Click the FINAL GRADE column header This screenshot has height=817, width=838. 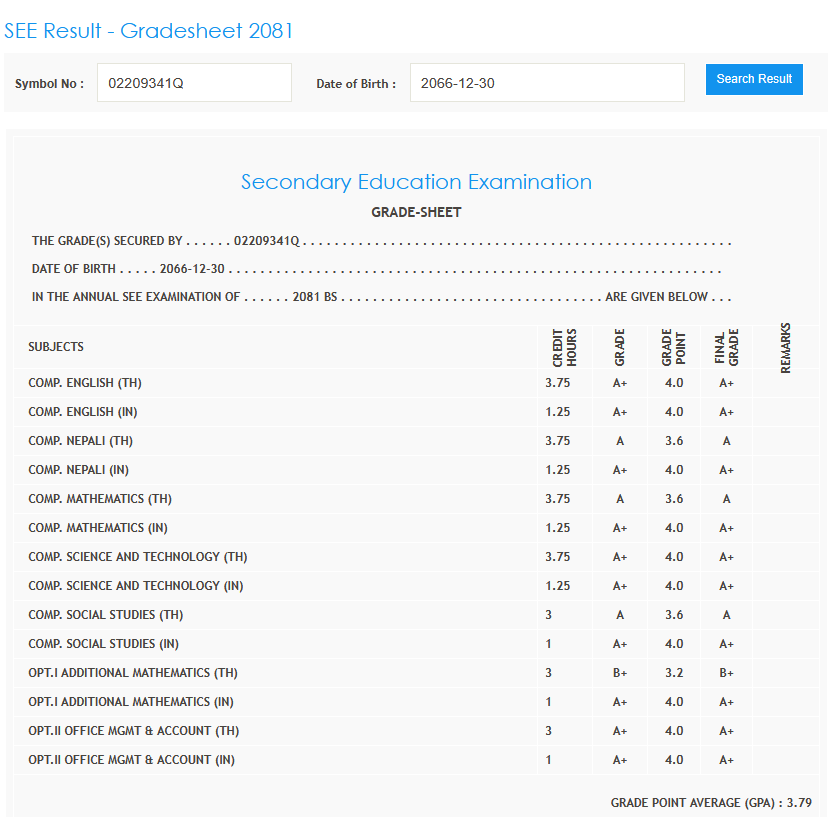tap(726, 347)
